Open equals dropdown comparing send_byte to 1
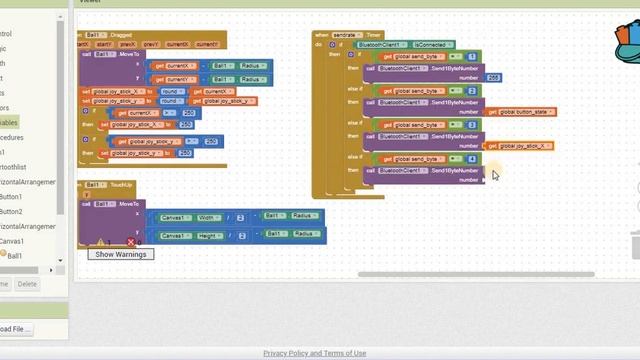Image resolution: width=640 pixels, height=360 pixels. click(x=456, y=57)
